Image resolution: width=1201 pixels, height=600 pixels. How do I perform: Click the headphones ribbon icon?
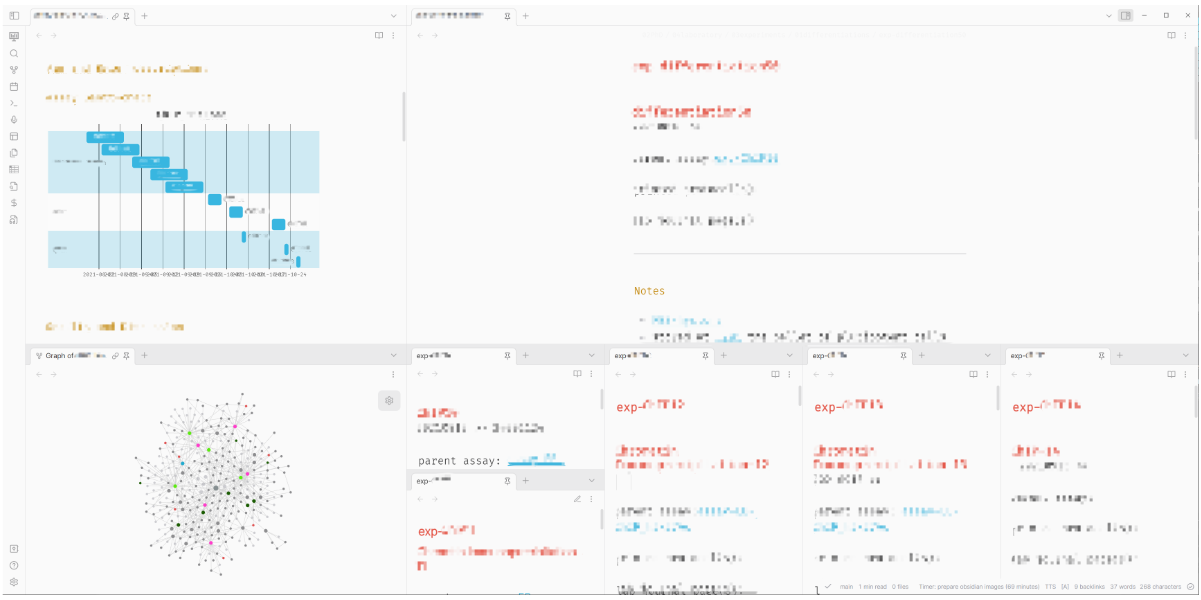(x=14, y=219)
